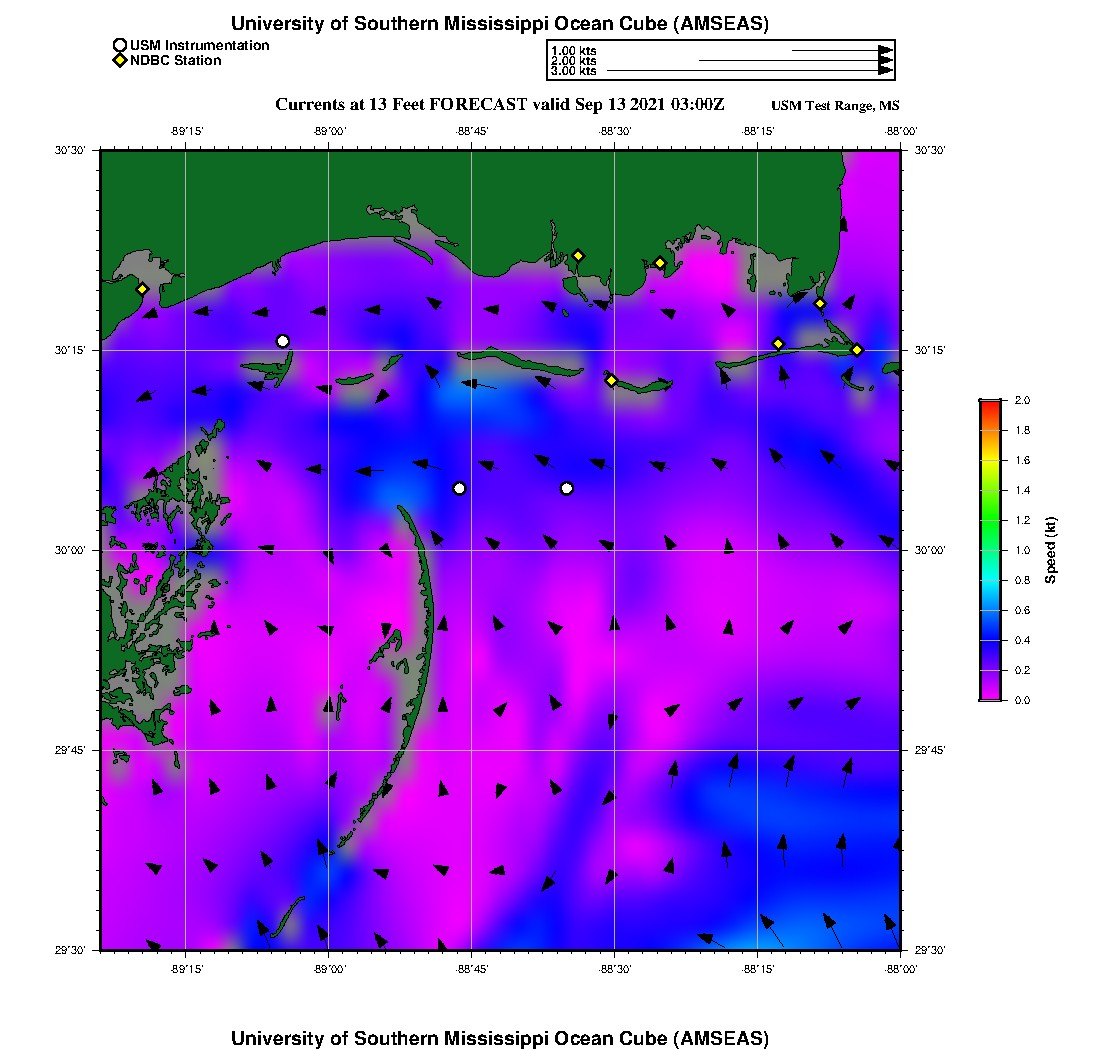Click the northernmost USM instrumentation circle on map
Viewport: 1100px width, 1050px height.
tap(283, 341)
